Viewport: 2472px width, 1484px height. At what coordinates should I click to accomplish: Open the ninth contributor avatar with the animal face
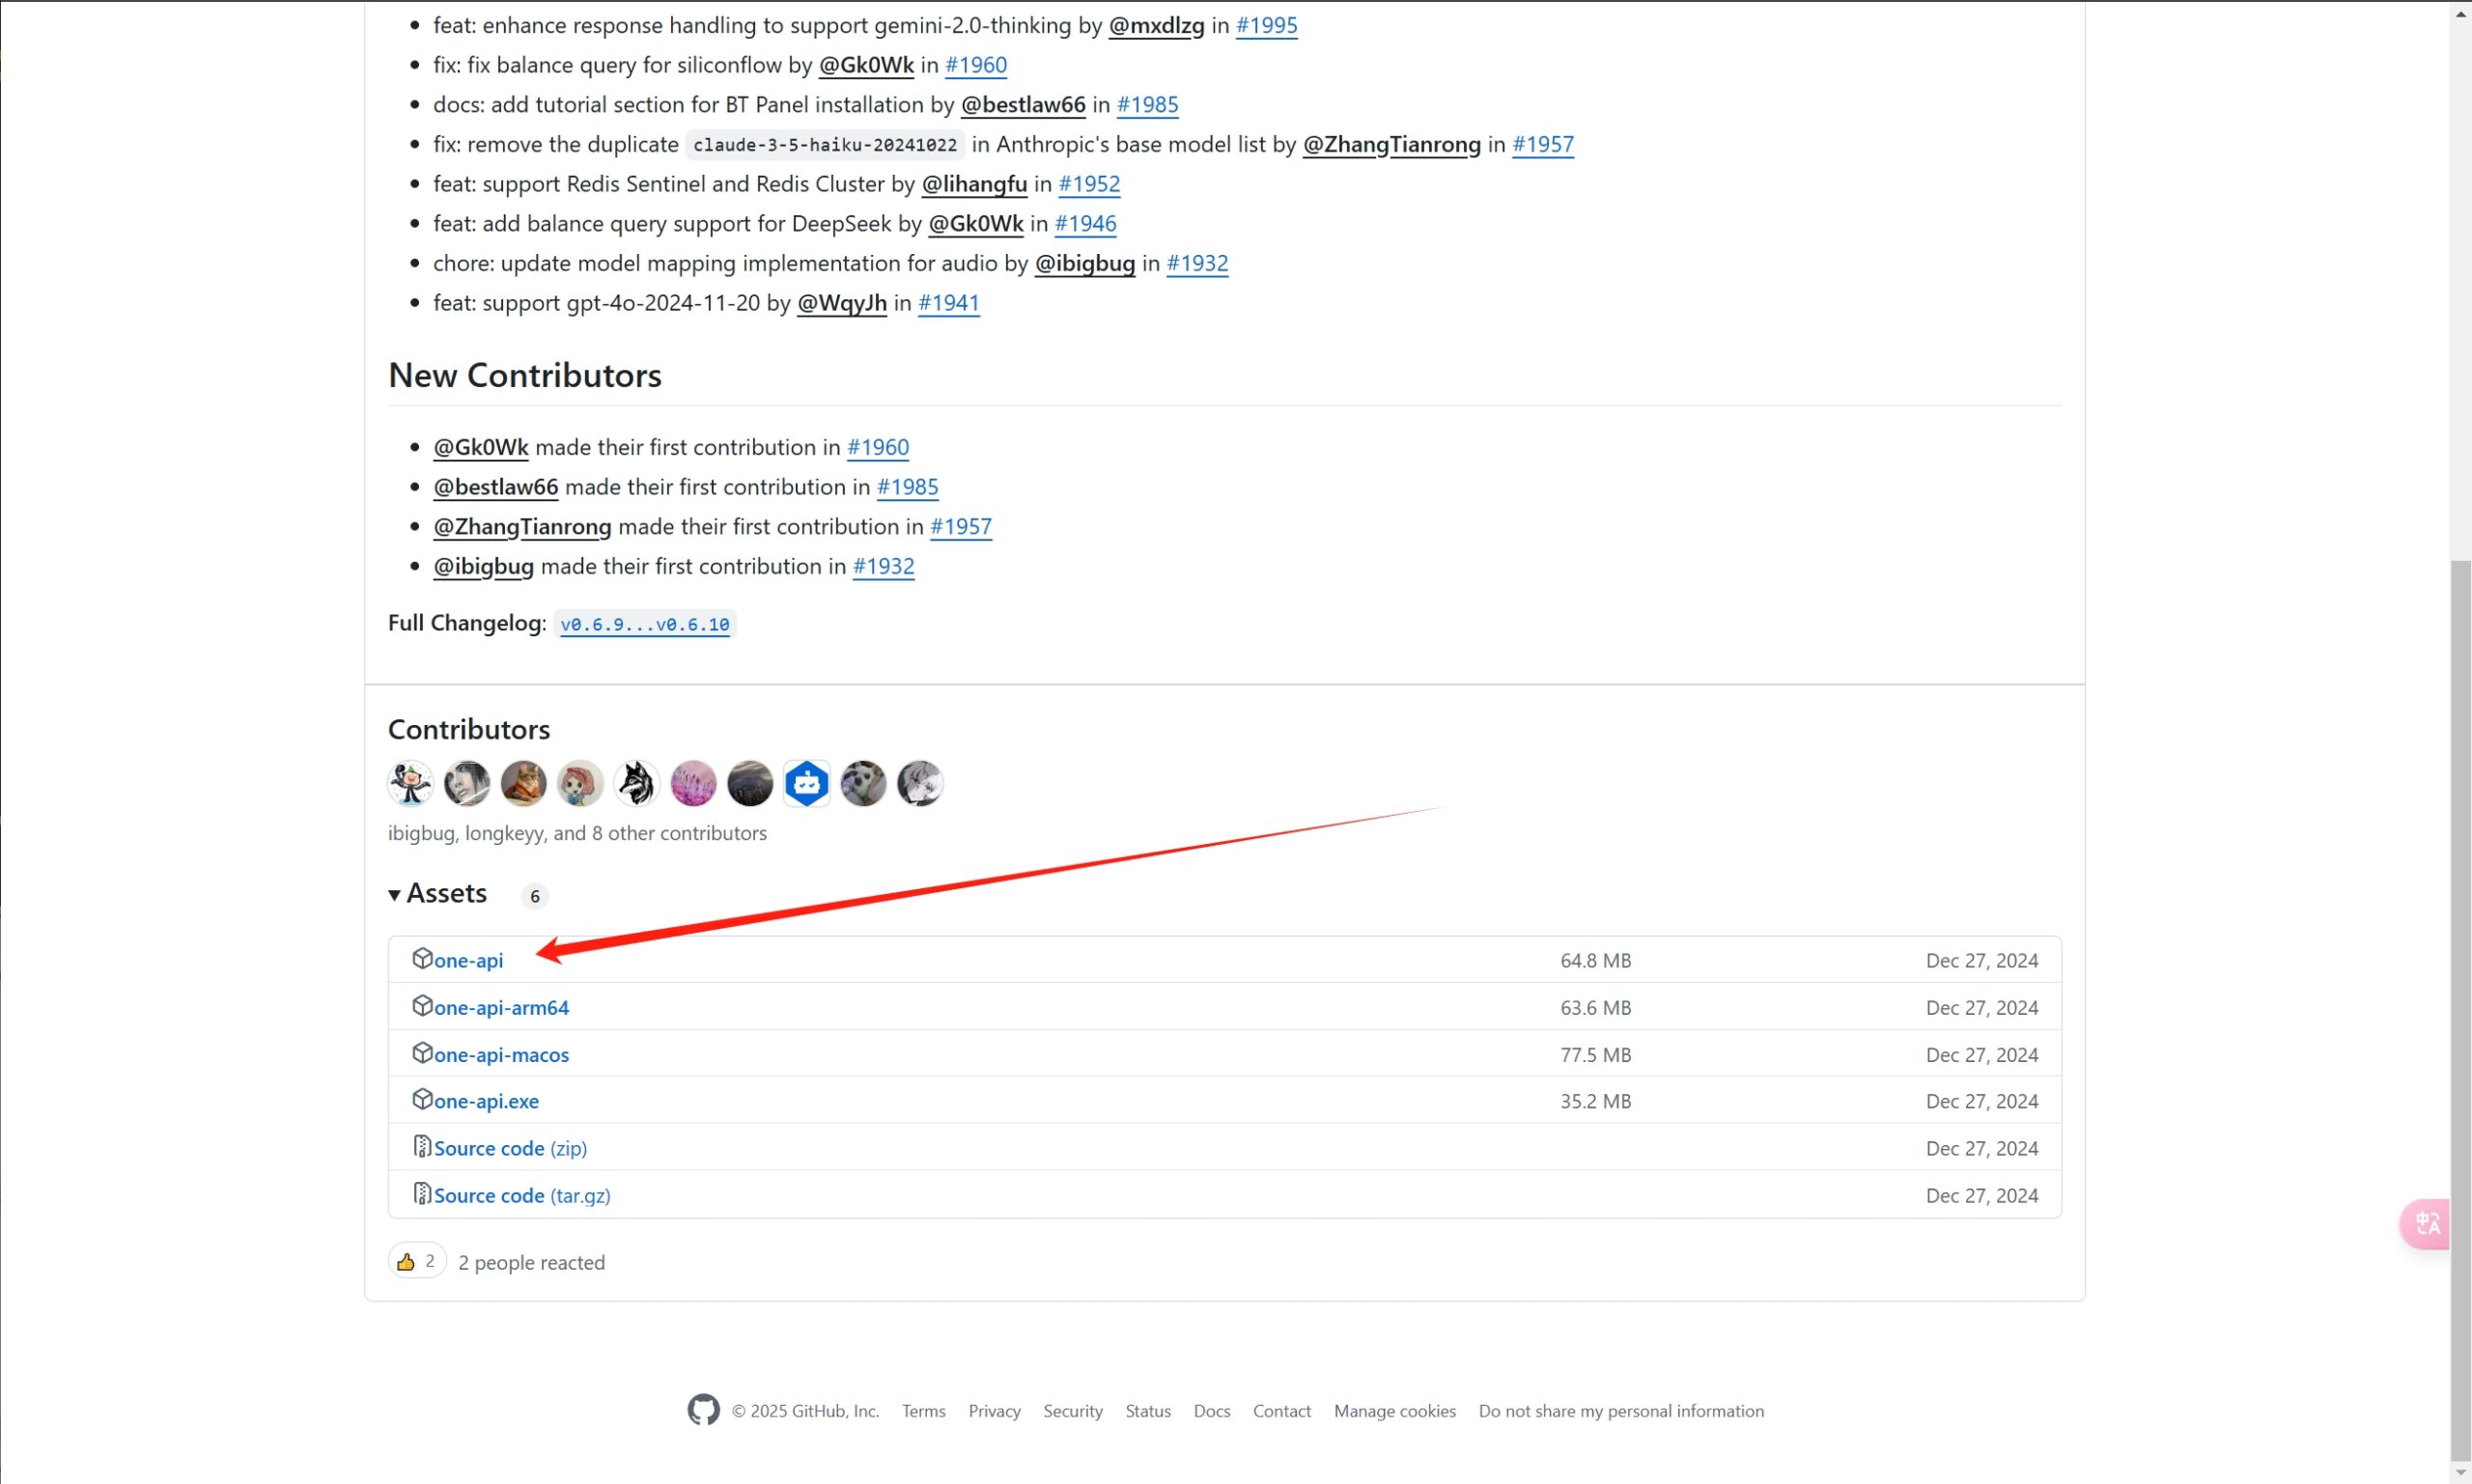point(863,783)
